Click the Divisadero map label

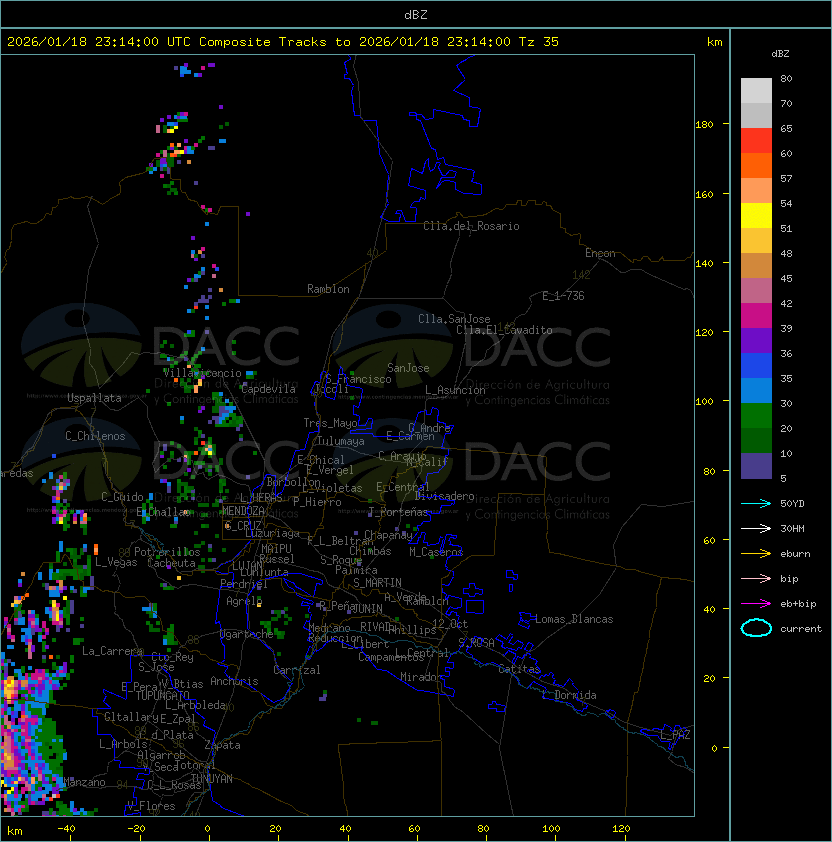coord(445,496)
